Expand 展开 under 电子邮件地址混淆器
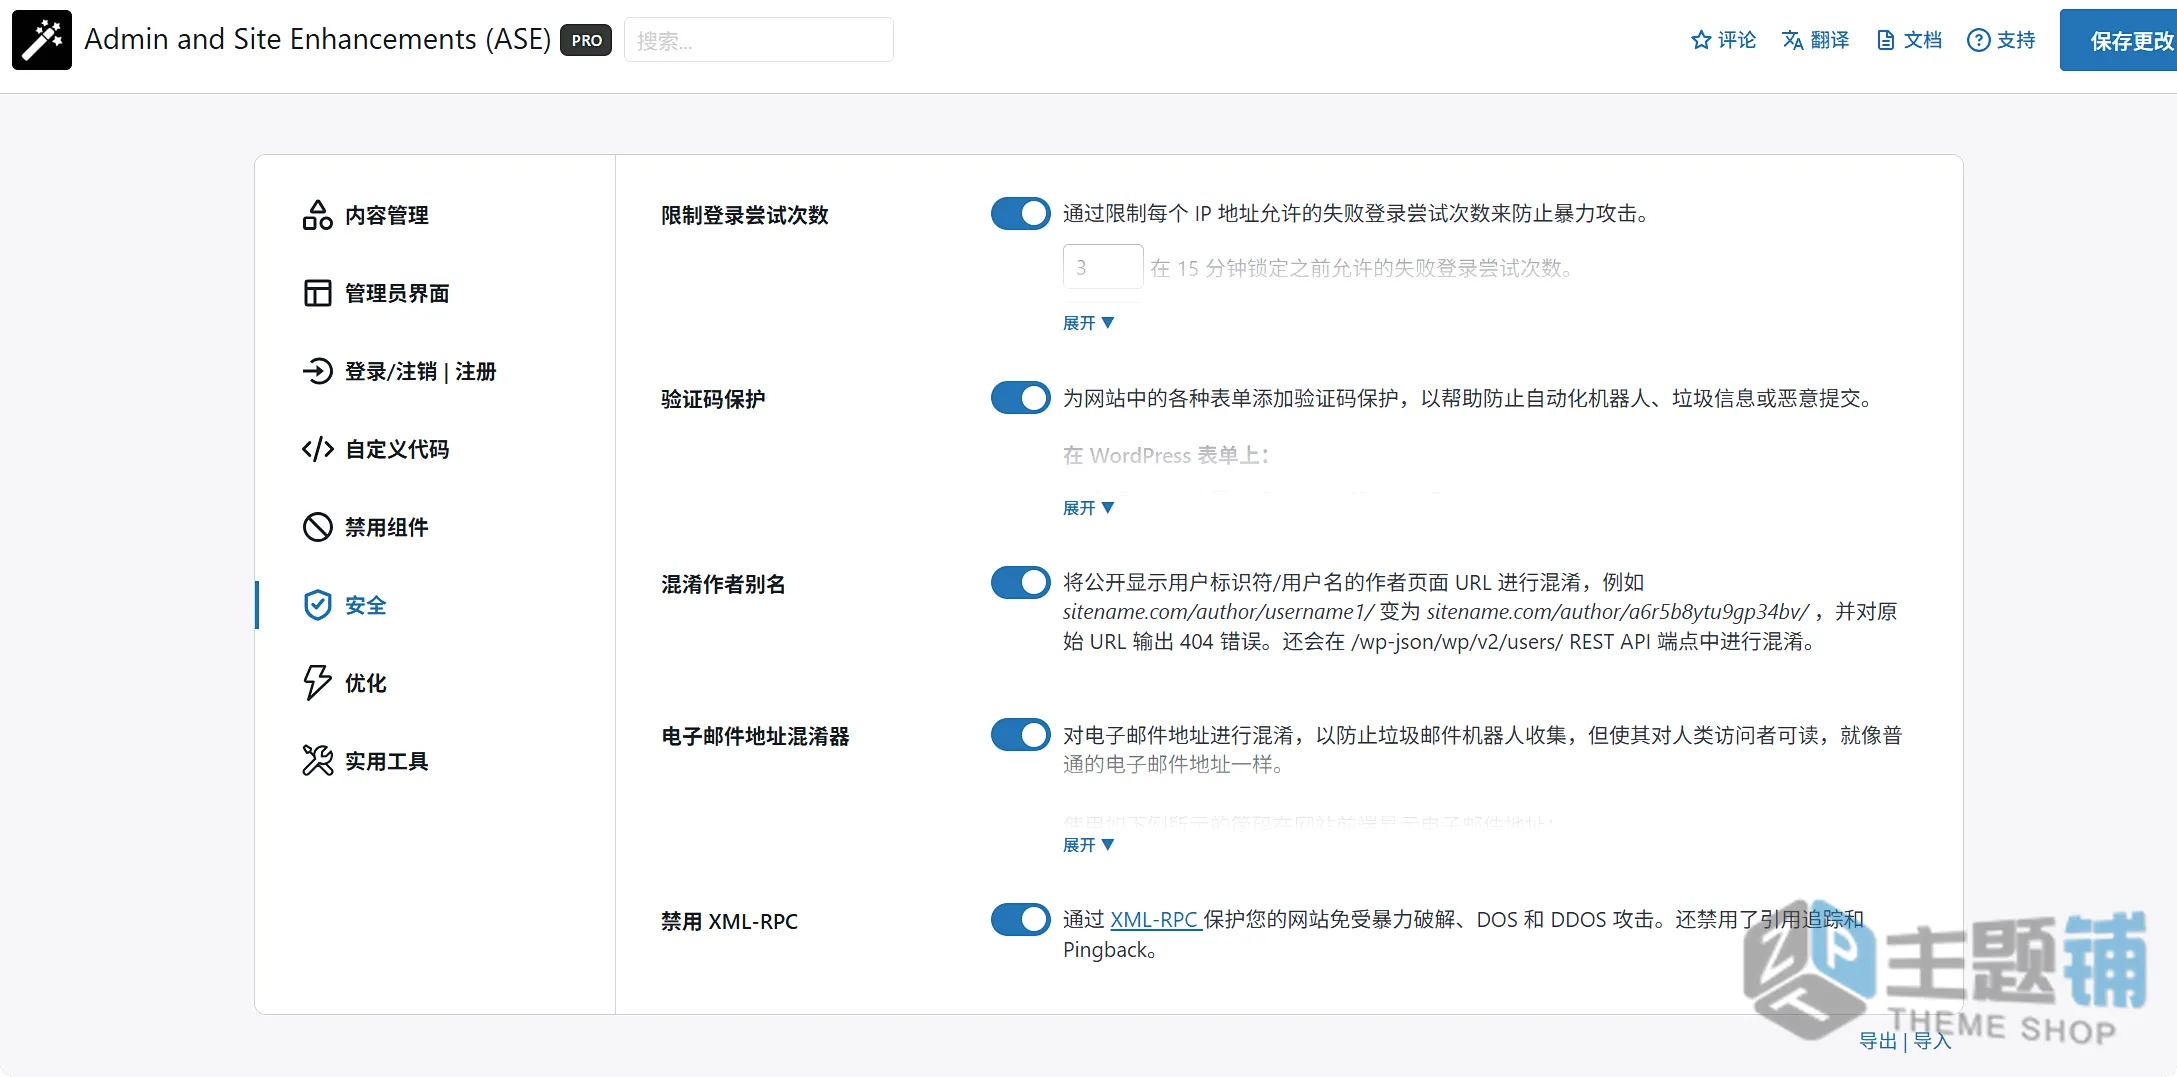This screenshot has width=2177, height=1077. tap(1088, 845)
